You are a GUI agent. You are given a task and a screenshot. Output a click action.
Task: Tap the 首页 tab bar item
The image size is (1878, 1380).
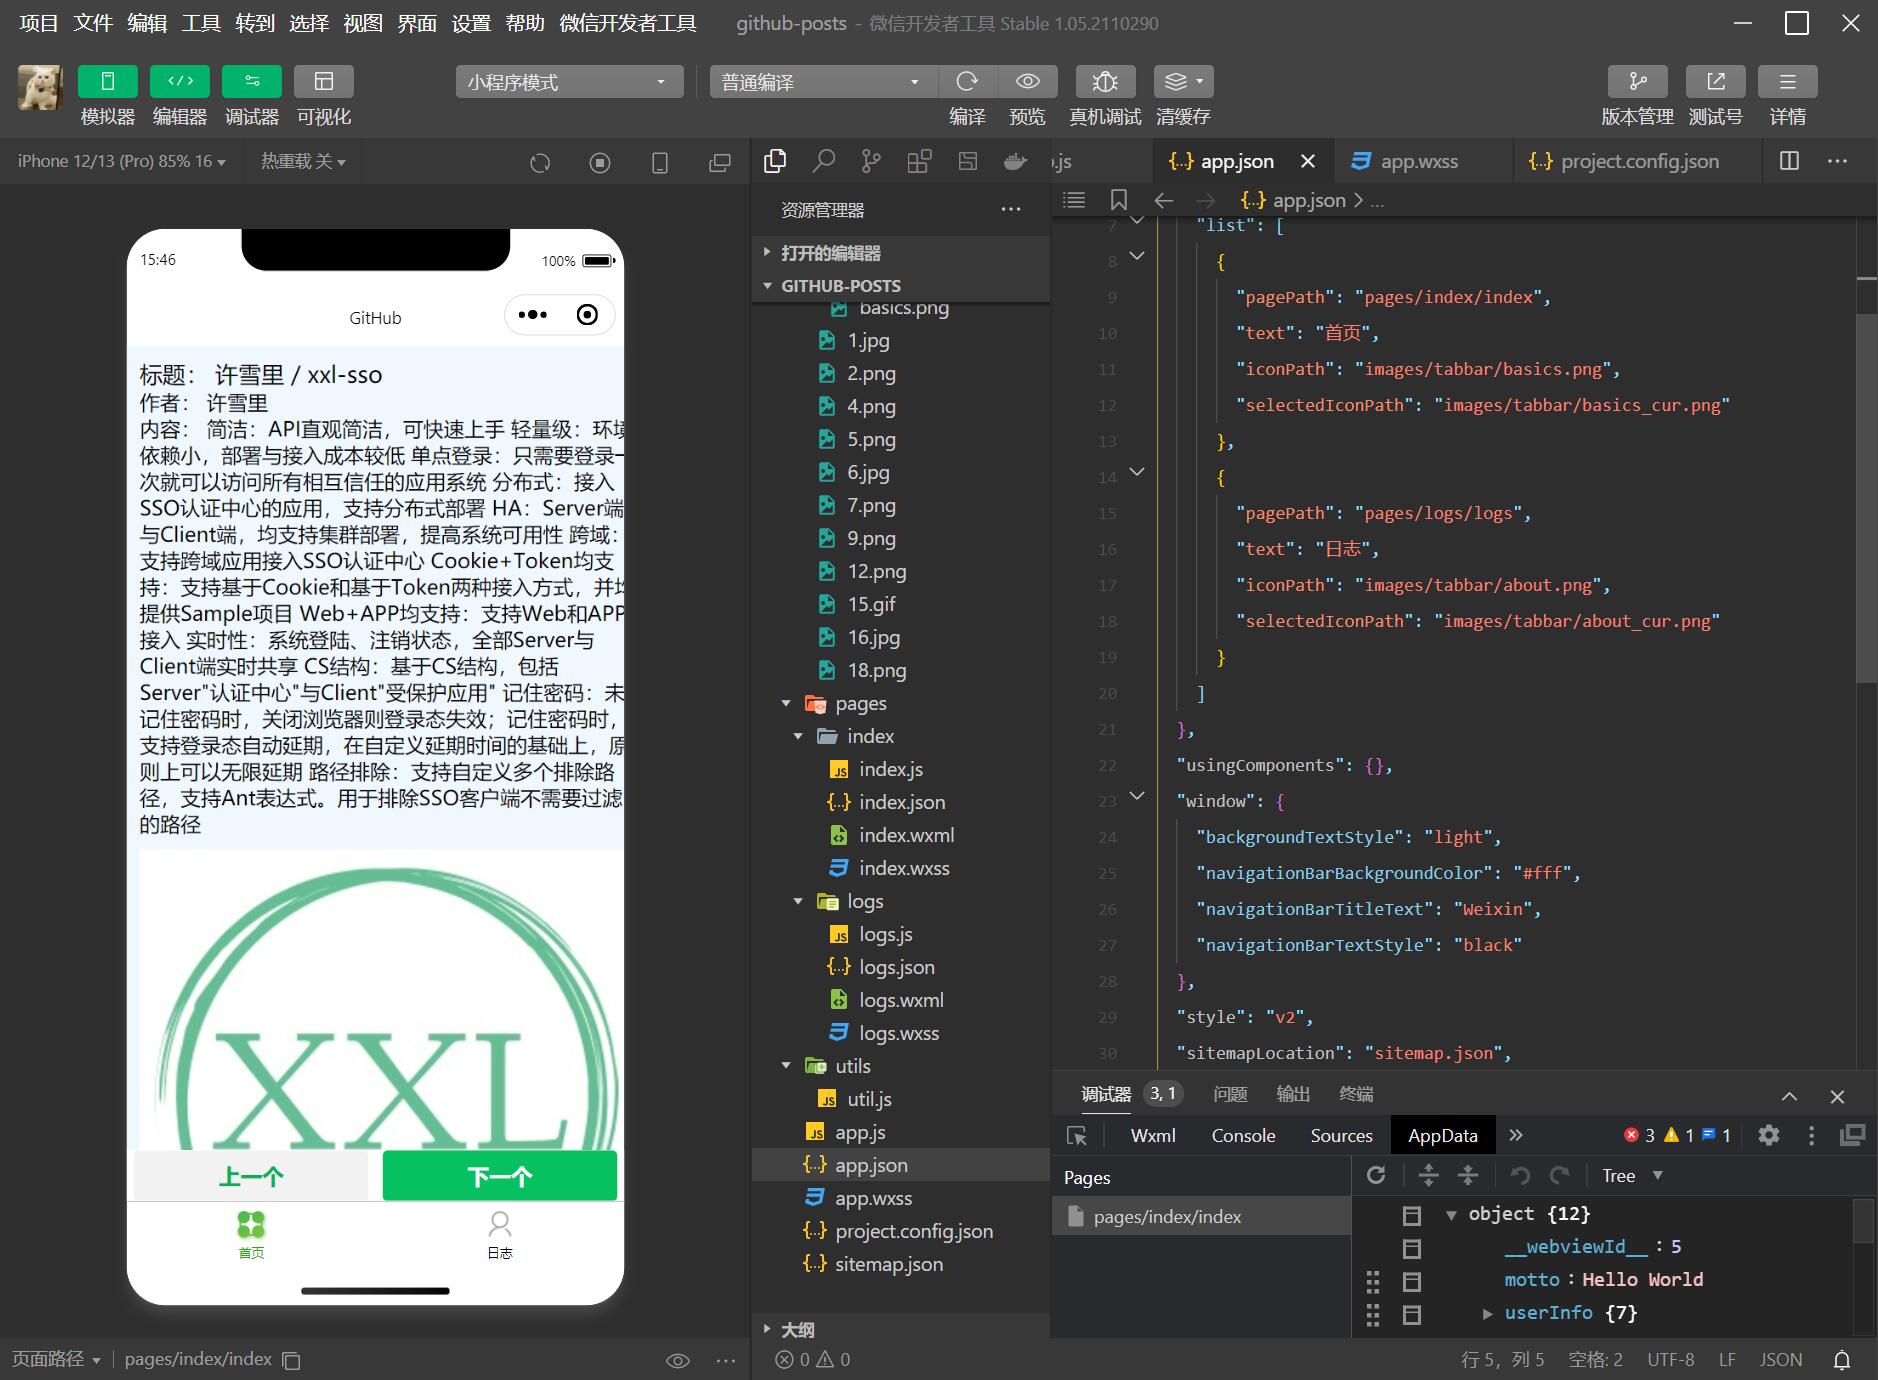(x=251, y=1235)
